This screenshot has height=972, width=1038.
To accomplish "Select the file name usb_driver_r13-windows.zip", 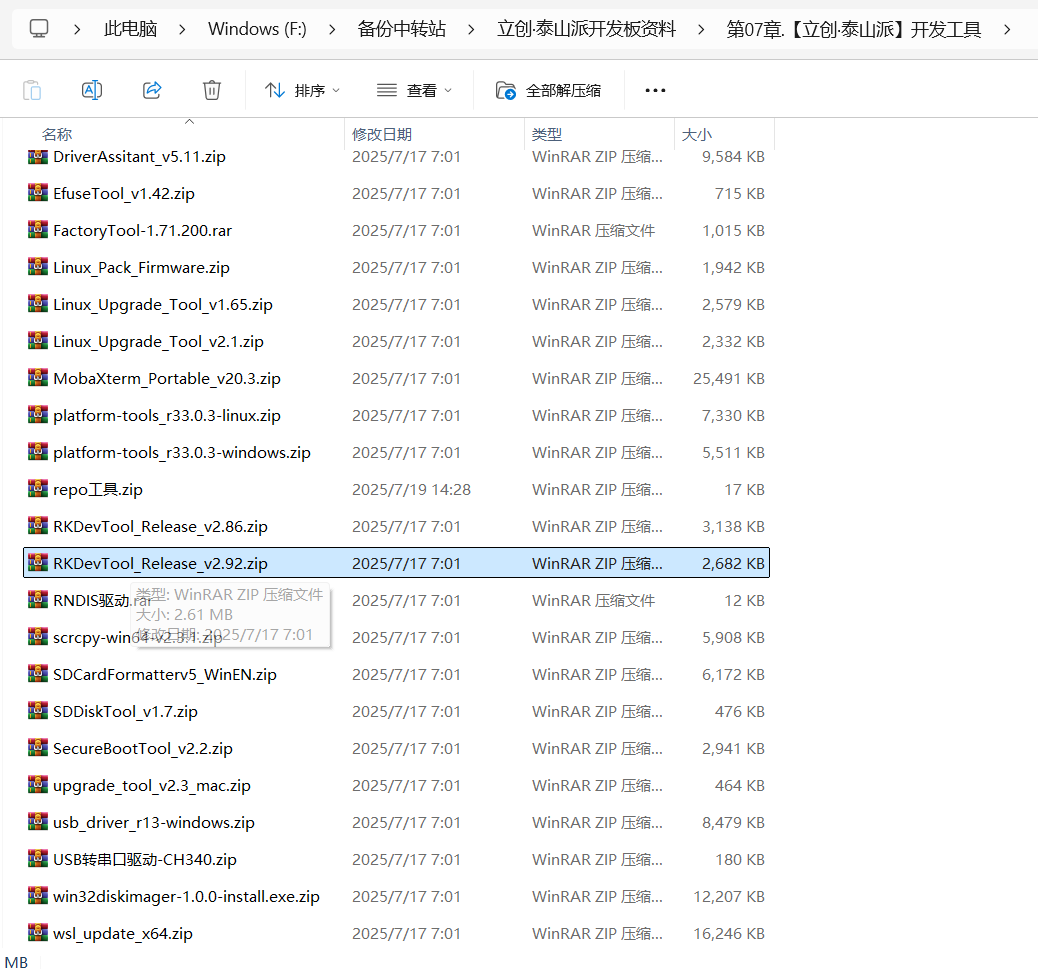I will point(154,823).
